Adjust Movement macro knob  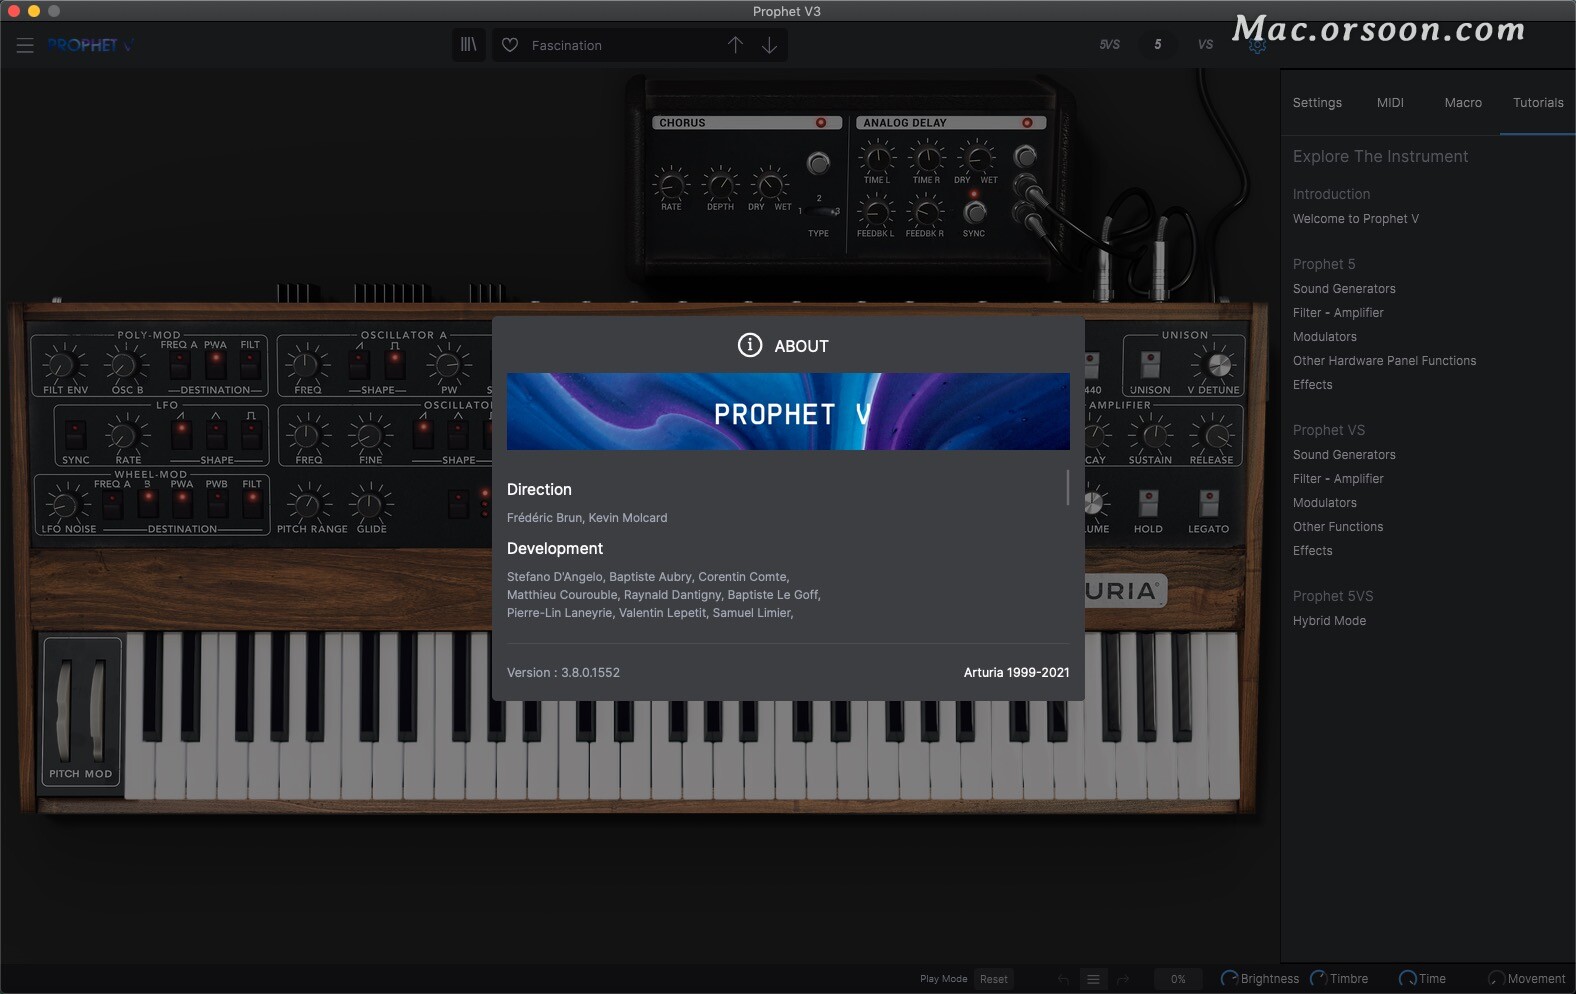click(x=1497, y=979)
